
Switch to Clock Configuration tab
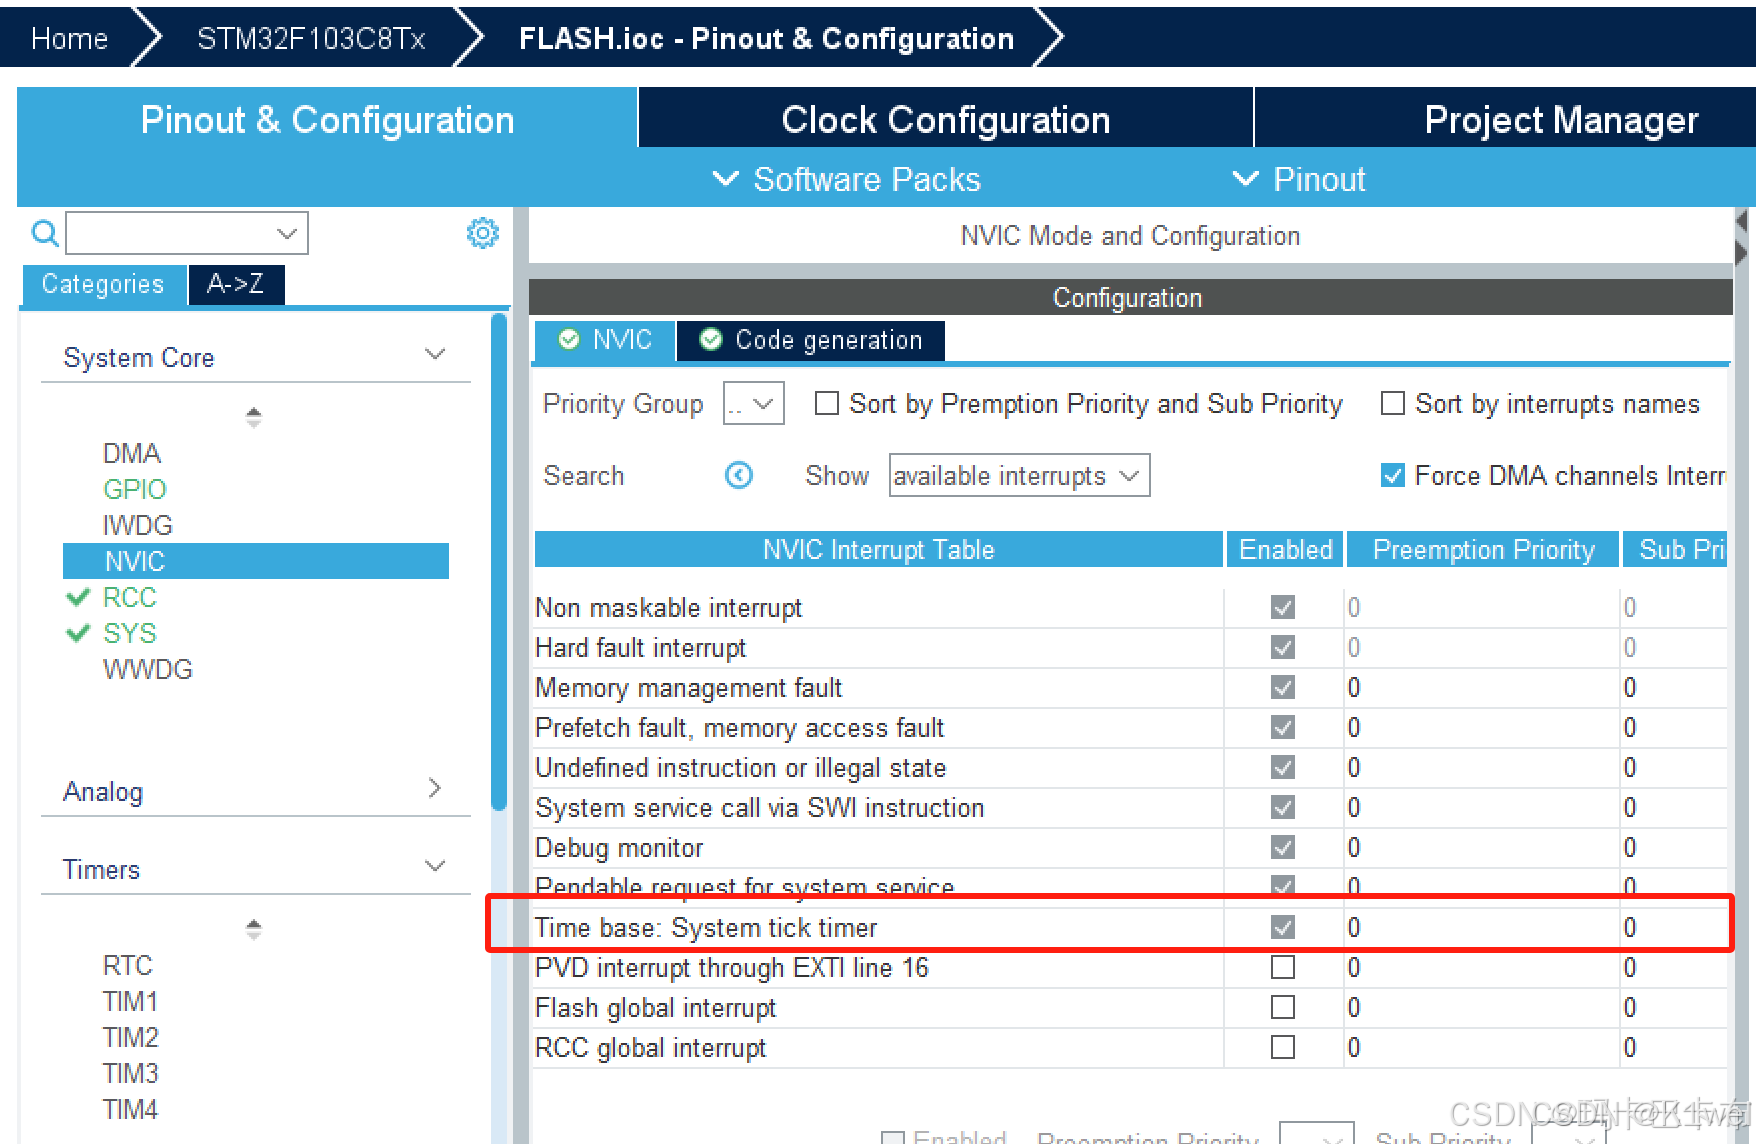click(x=945, y=120)
